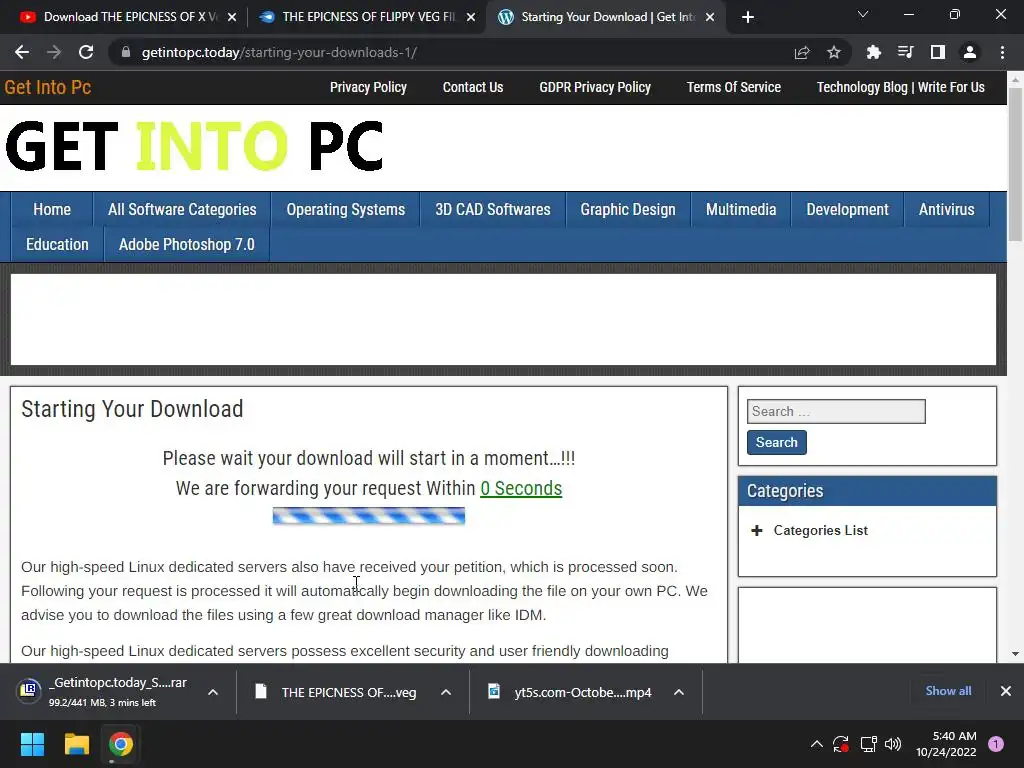Expand options for the rar download
Viewport: 1024px width, 768px height.
tap(213, 692)
